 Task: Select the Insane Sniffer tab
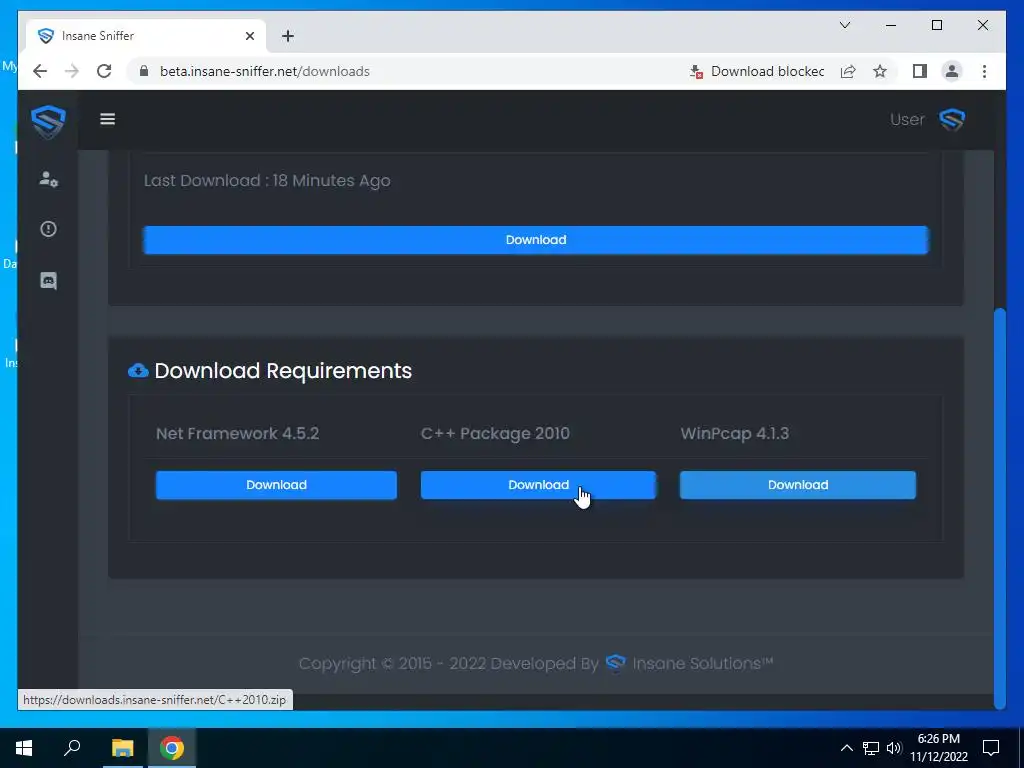146,36
